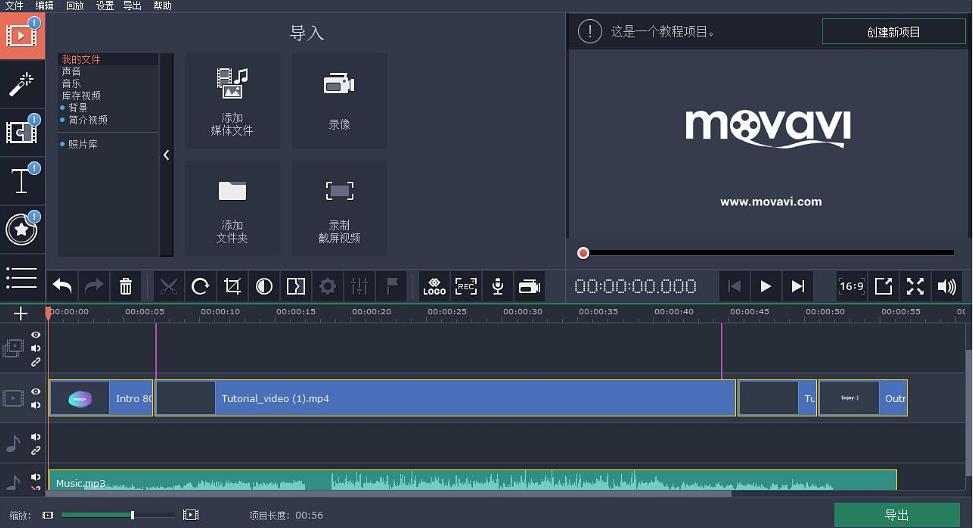Mute the Music.mp3 audio track
This screenshot has width=973, height=528.
click(x=35, y=477)
